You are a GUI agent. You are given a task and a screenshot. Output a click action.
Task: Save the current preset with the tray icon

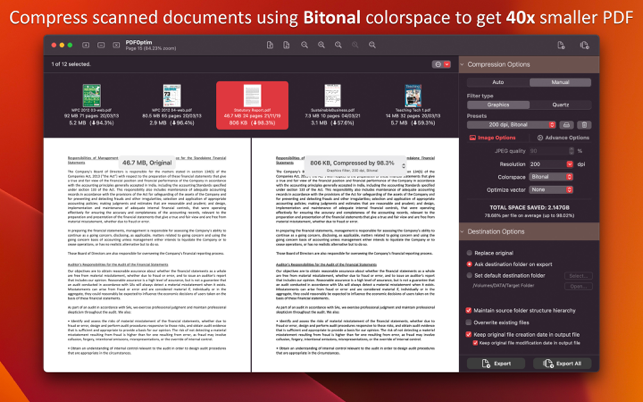pos(566,125)
